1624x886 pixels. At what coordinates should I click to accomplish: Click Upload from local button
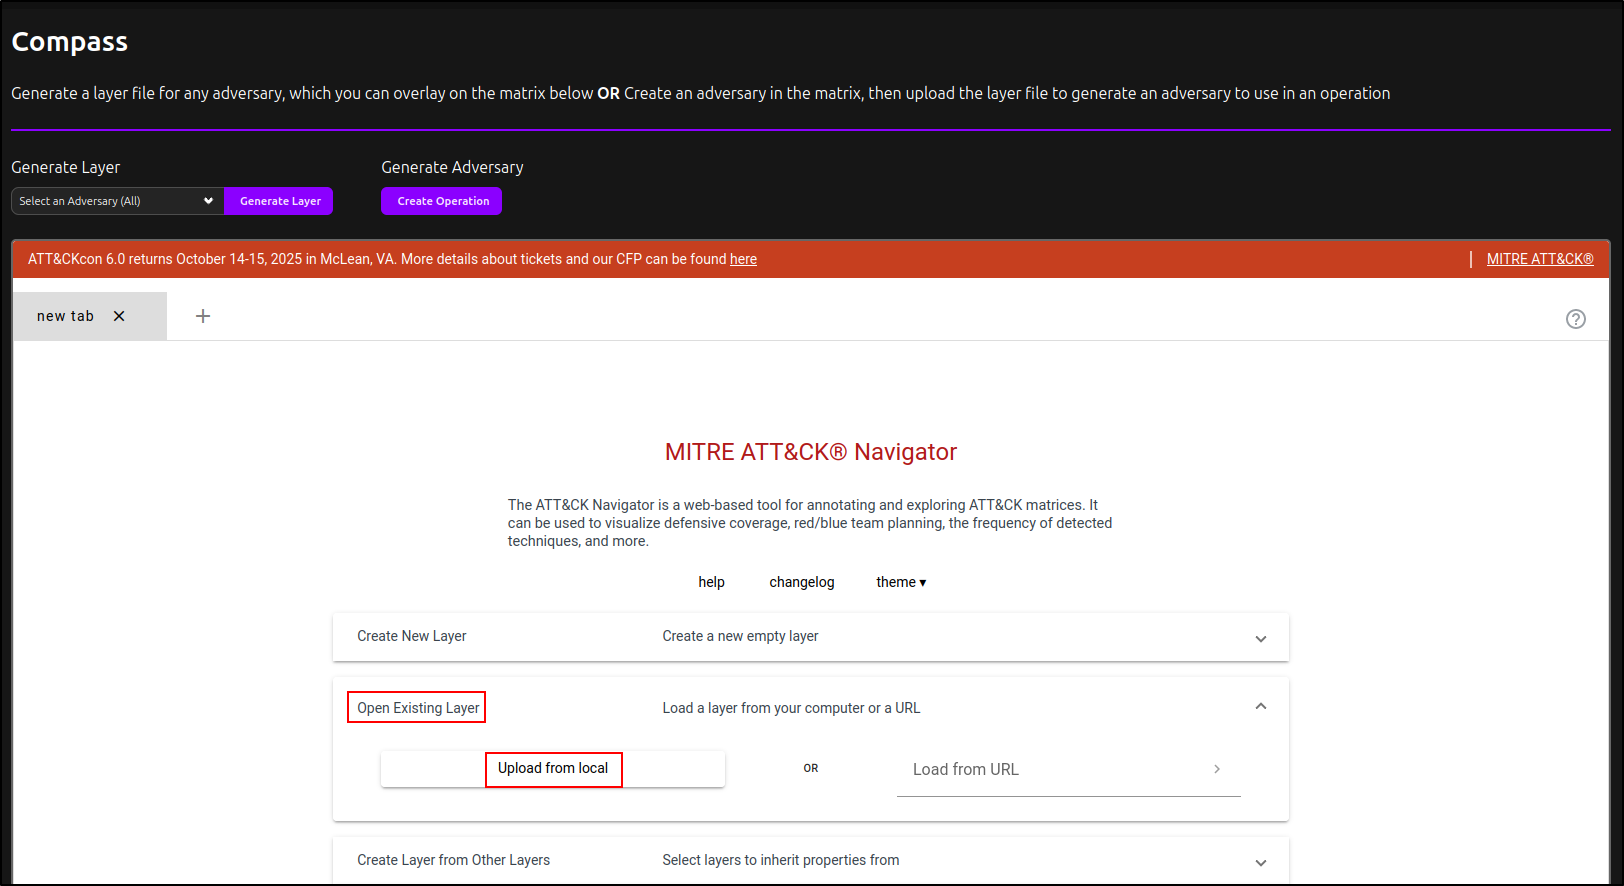[x=553, y=769]
